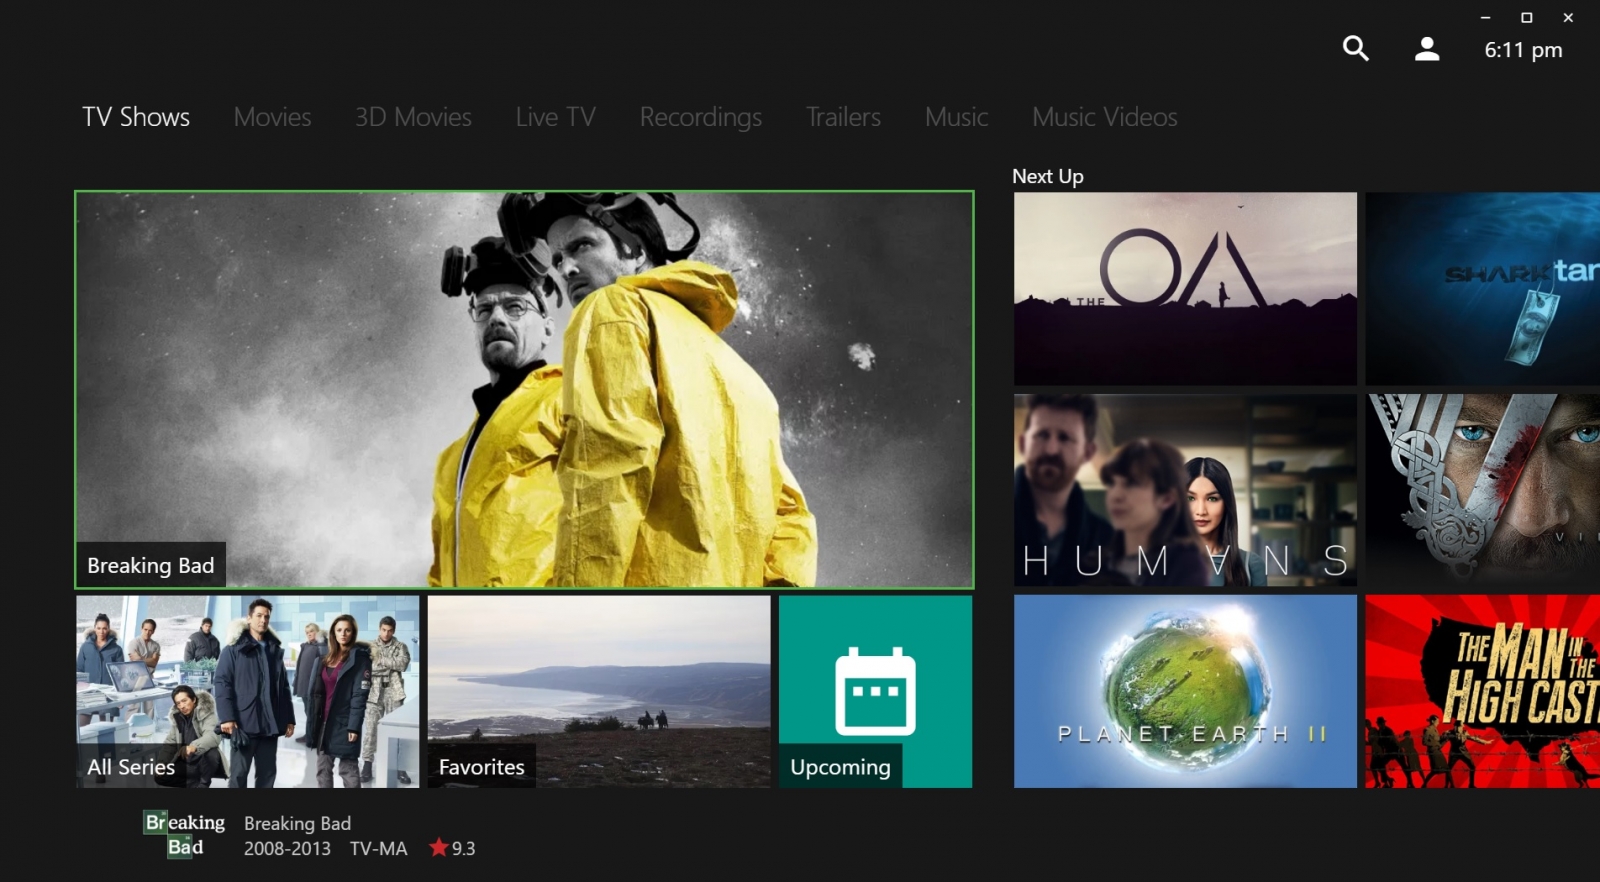1600x882 pixels.
Task: Click the 9.3 star rating
Action: click(x=452, y=848)
